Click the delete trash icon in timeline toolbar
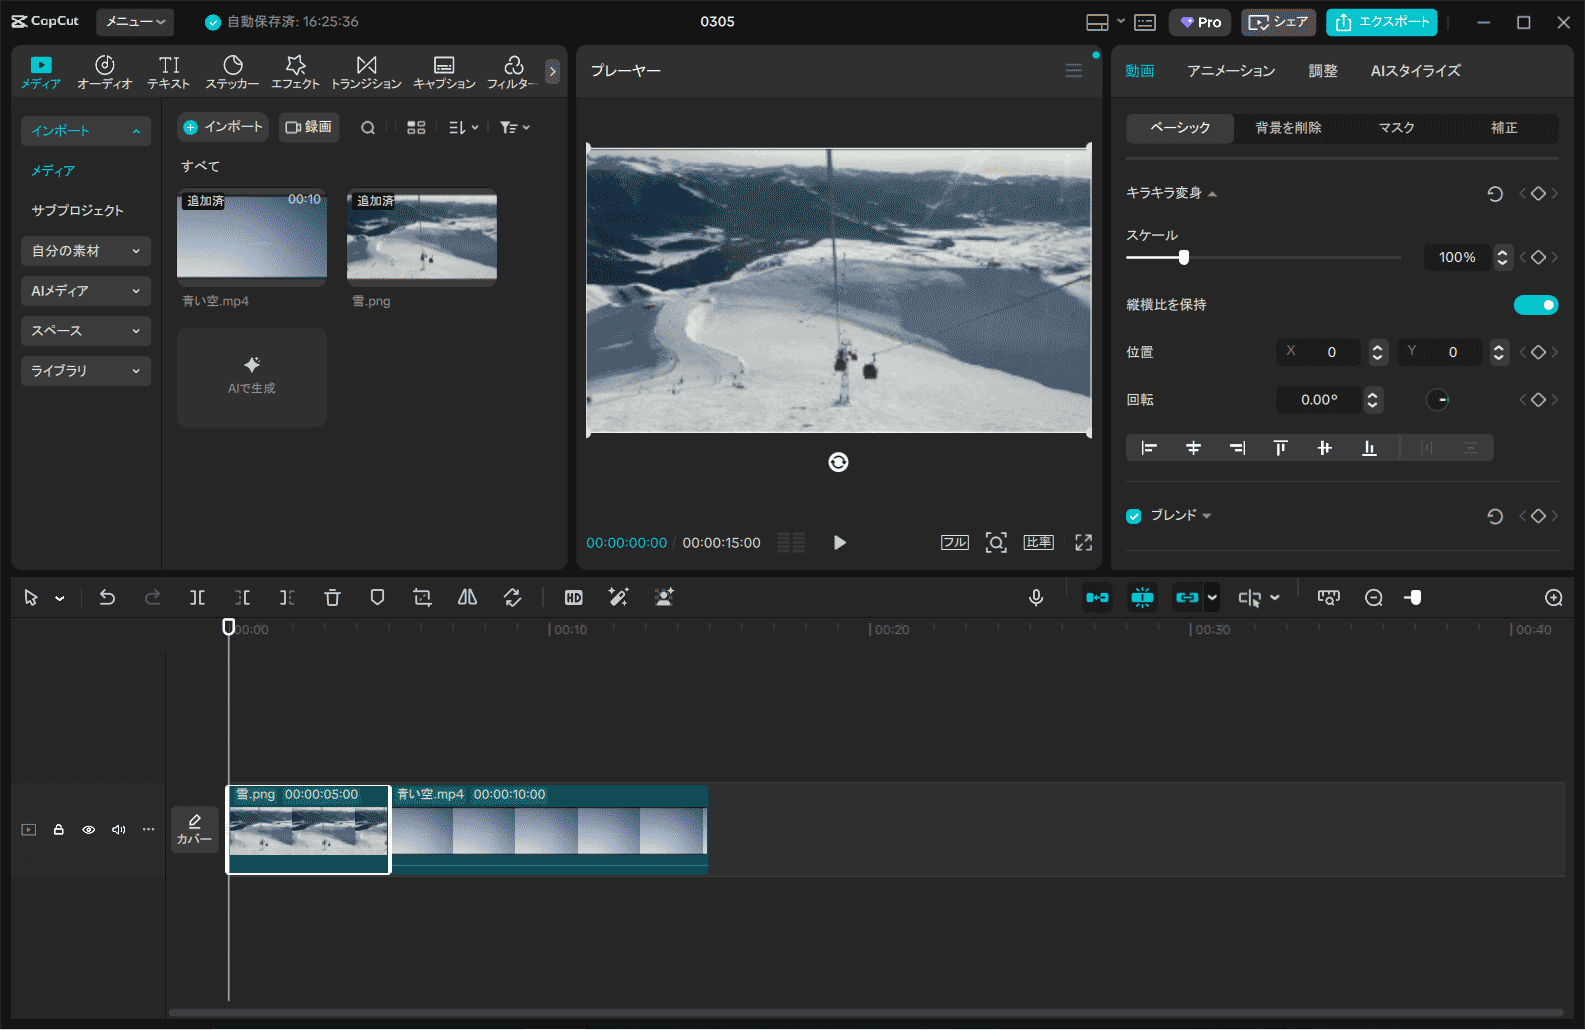 pos(332,597)
